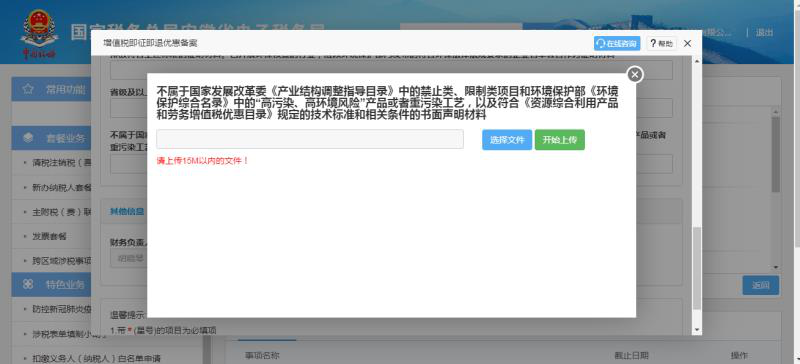Open 新办纳税人套餐 in the sidebar

coord(61,187)
